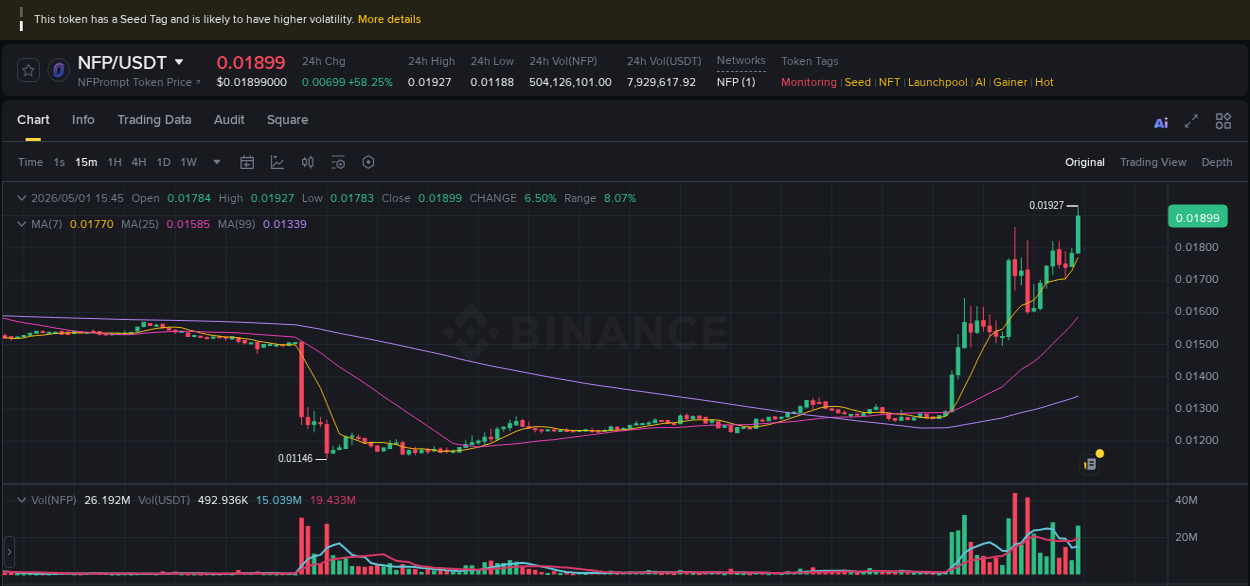Click the hexagon chart preferences icon
Screen dimensions: 1250x586
coord(368,162)
